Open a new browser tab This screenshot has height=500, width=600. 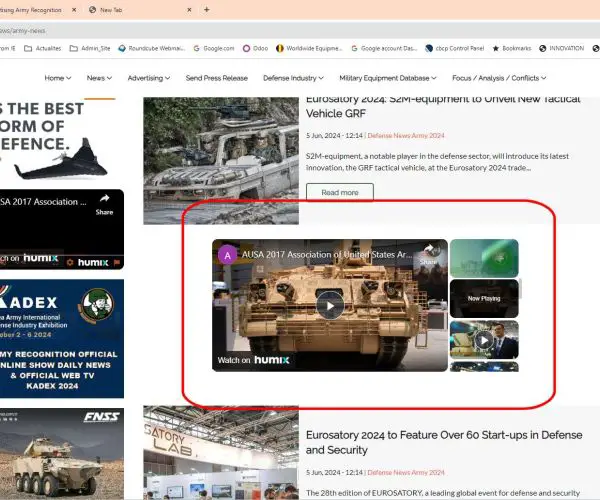[x=207, y=9]
